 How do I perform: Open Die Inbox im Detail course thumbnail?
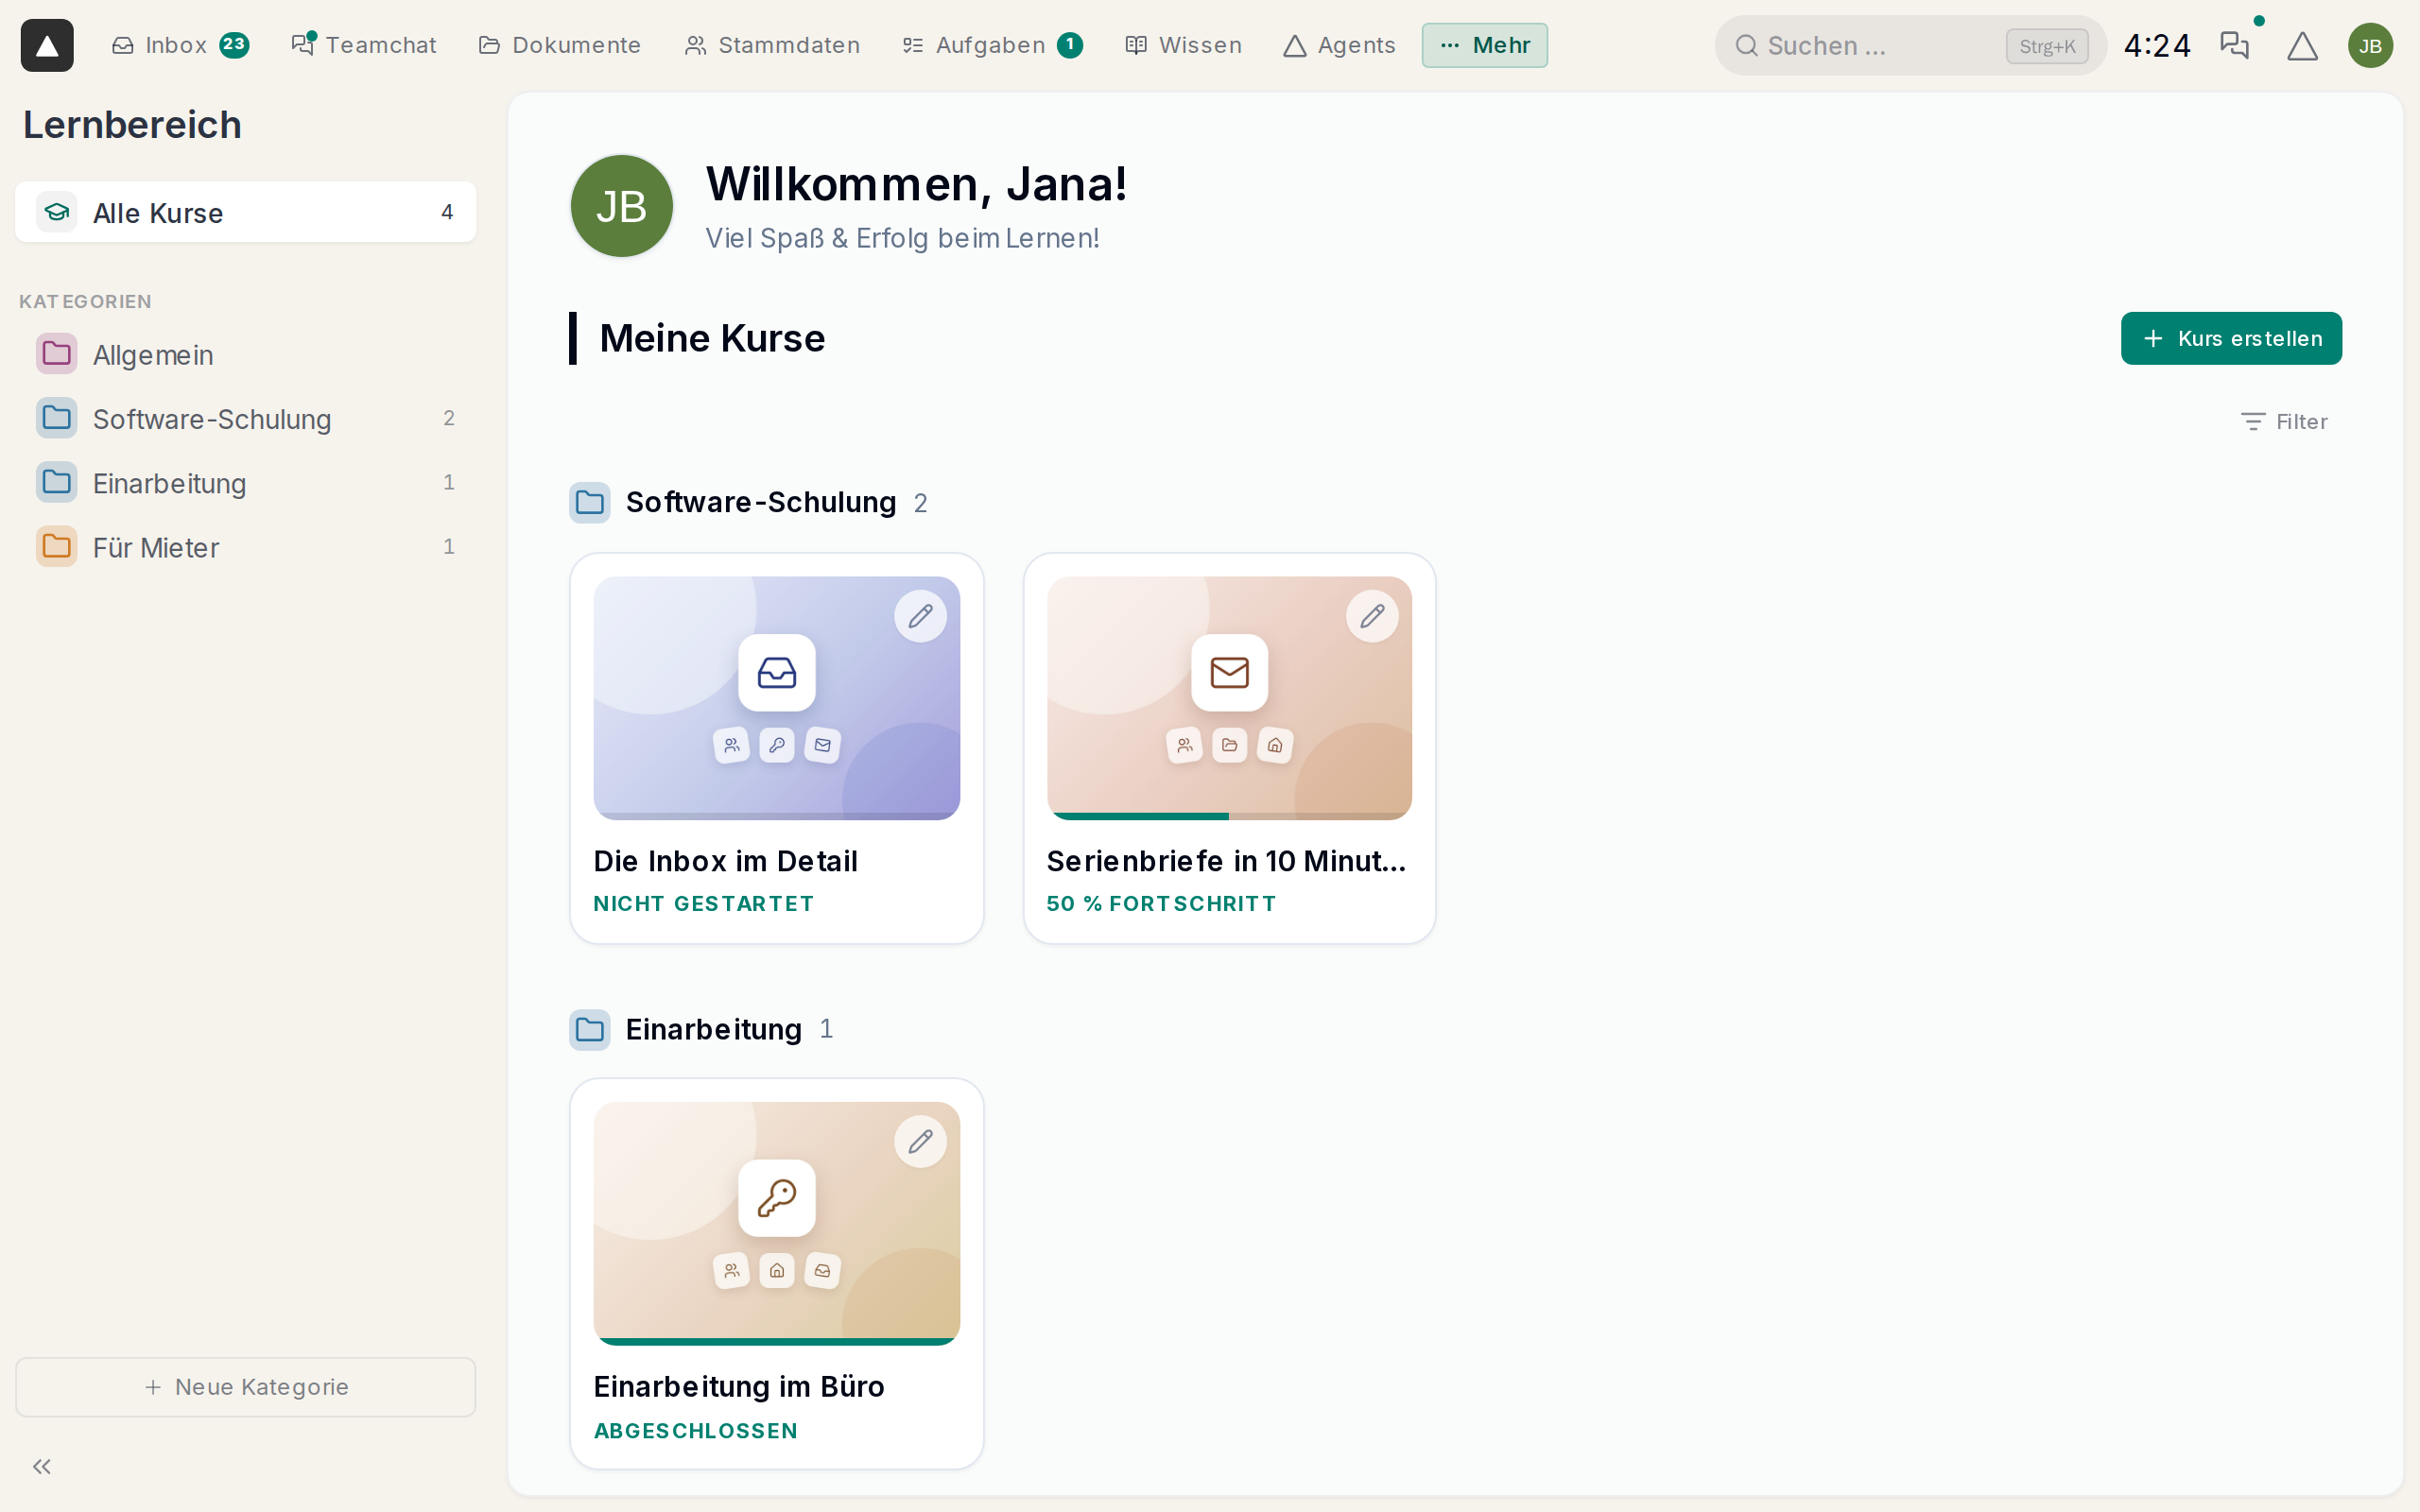pos(776,698)
